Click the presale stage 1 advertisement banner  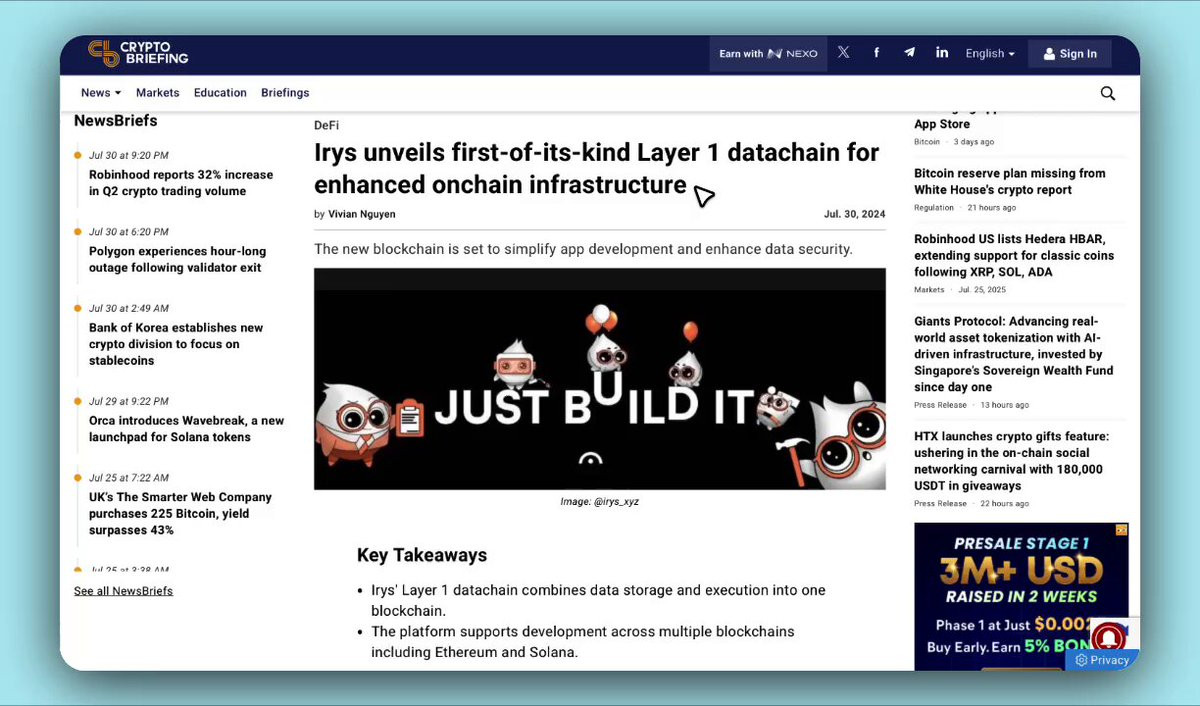1021,596
